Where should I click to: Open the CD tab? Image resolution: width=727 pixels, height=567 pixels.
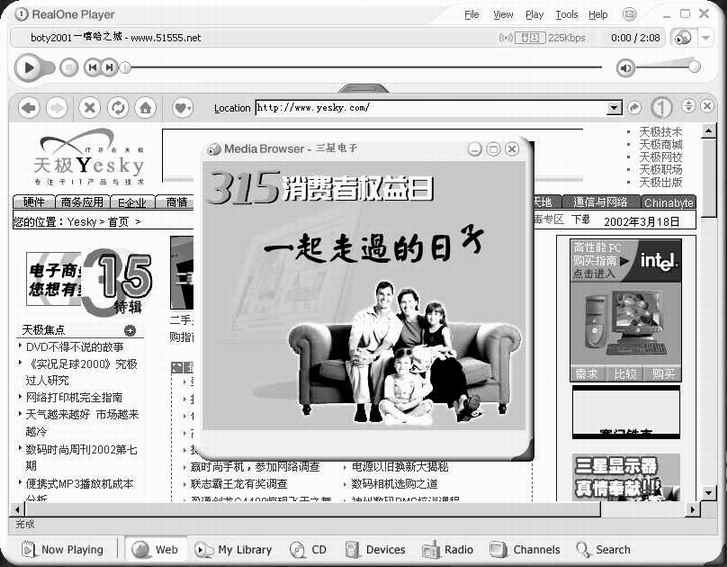point(308,550)
